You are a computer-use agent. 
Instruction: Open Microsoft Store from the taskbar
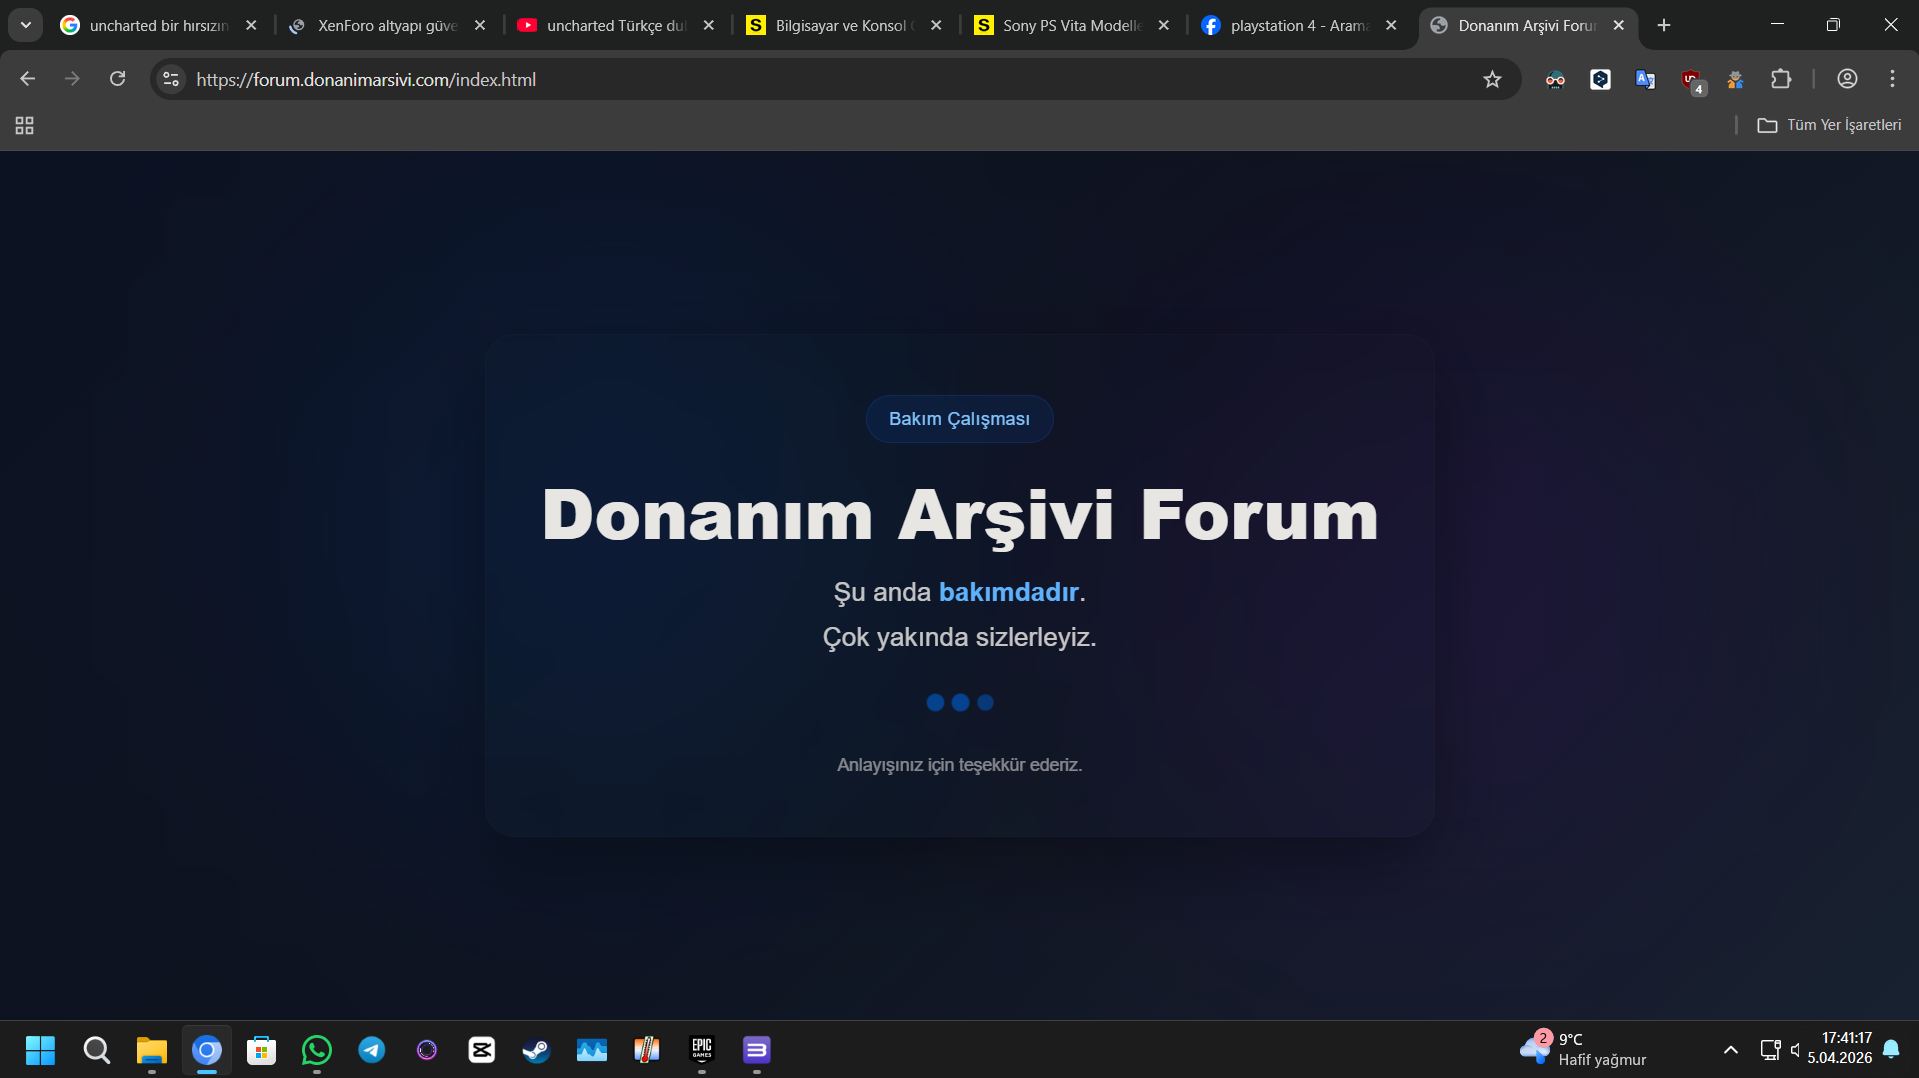pos(262,1050)
